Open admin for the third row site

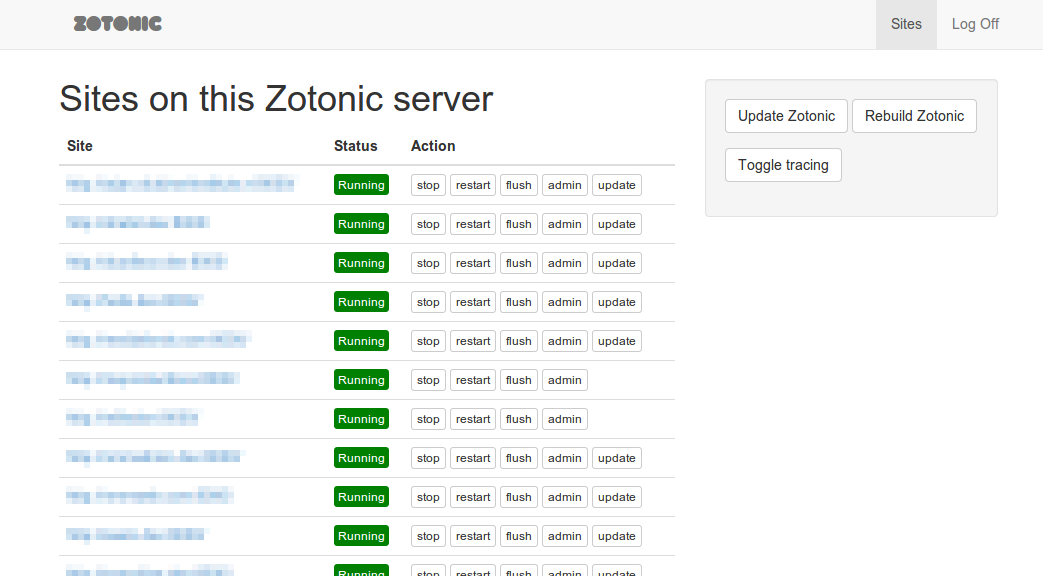click(565, 263)
